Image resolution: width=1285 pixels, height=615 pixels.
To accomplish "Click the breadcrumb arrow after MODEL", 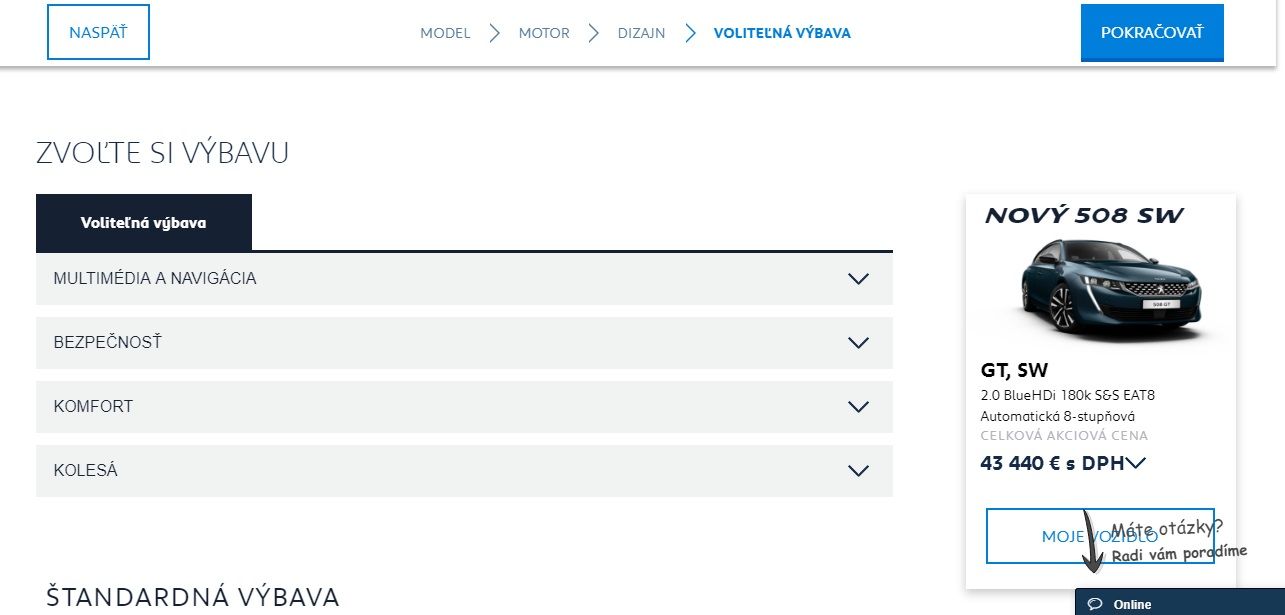I will (x=494, y=33).
